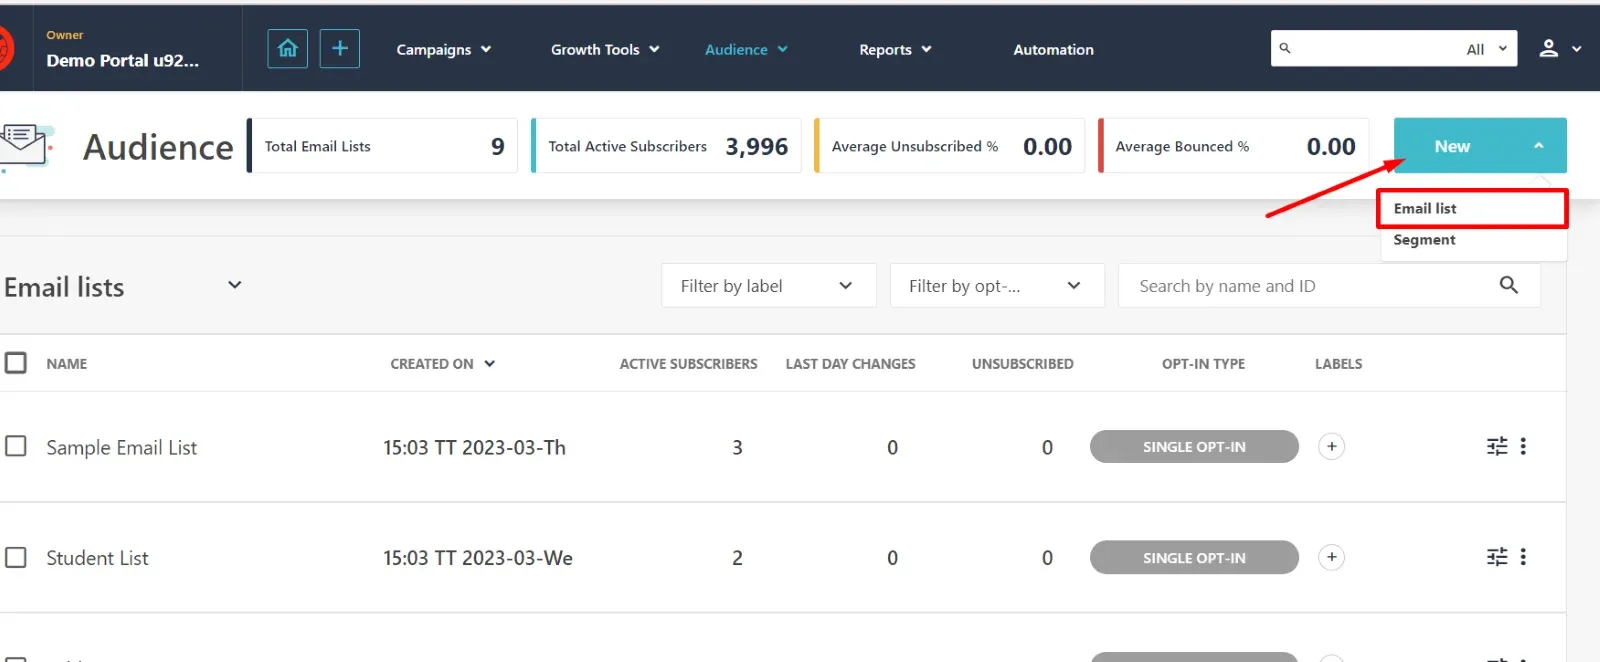Open three-dot menu for Student List
The height and width of the screenshot is (662, 1600).
(x=1523, y=557)
